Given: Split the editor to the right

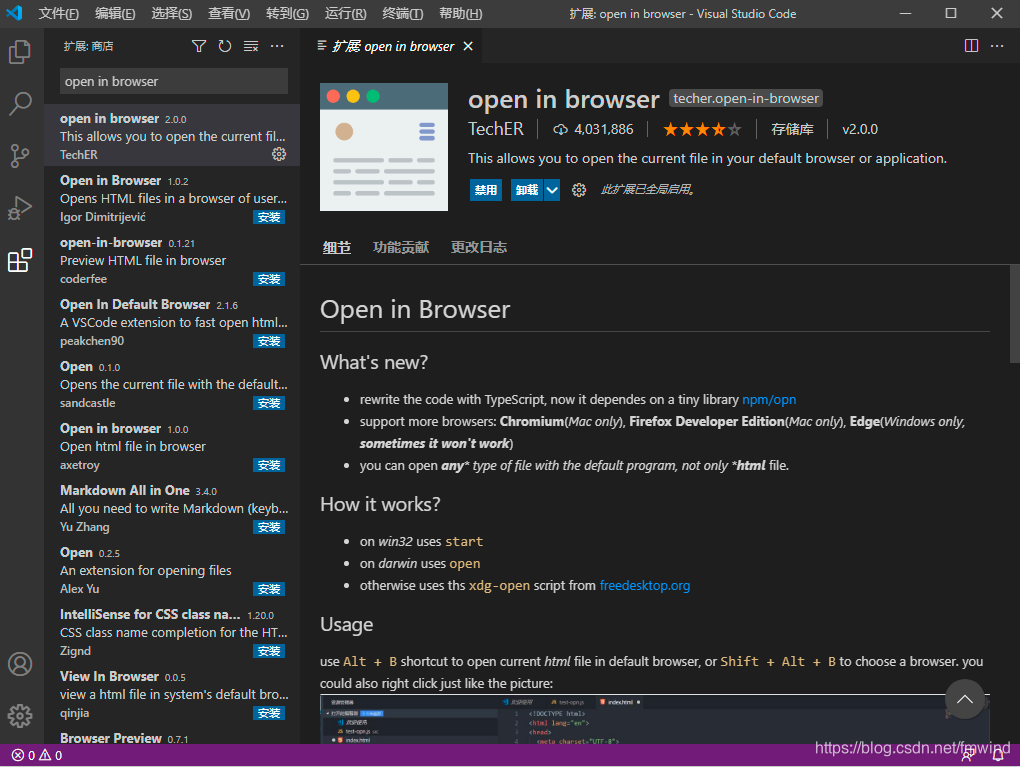Looking at the screenshot, I should 971,46.
